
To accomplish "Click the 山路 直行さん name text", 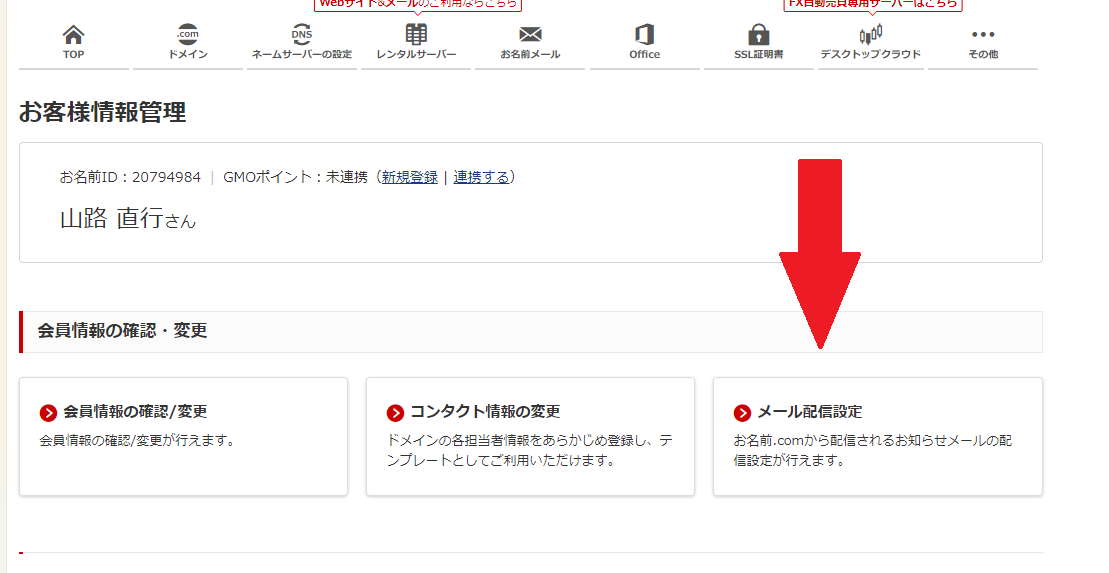I will tap(128, 219).
